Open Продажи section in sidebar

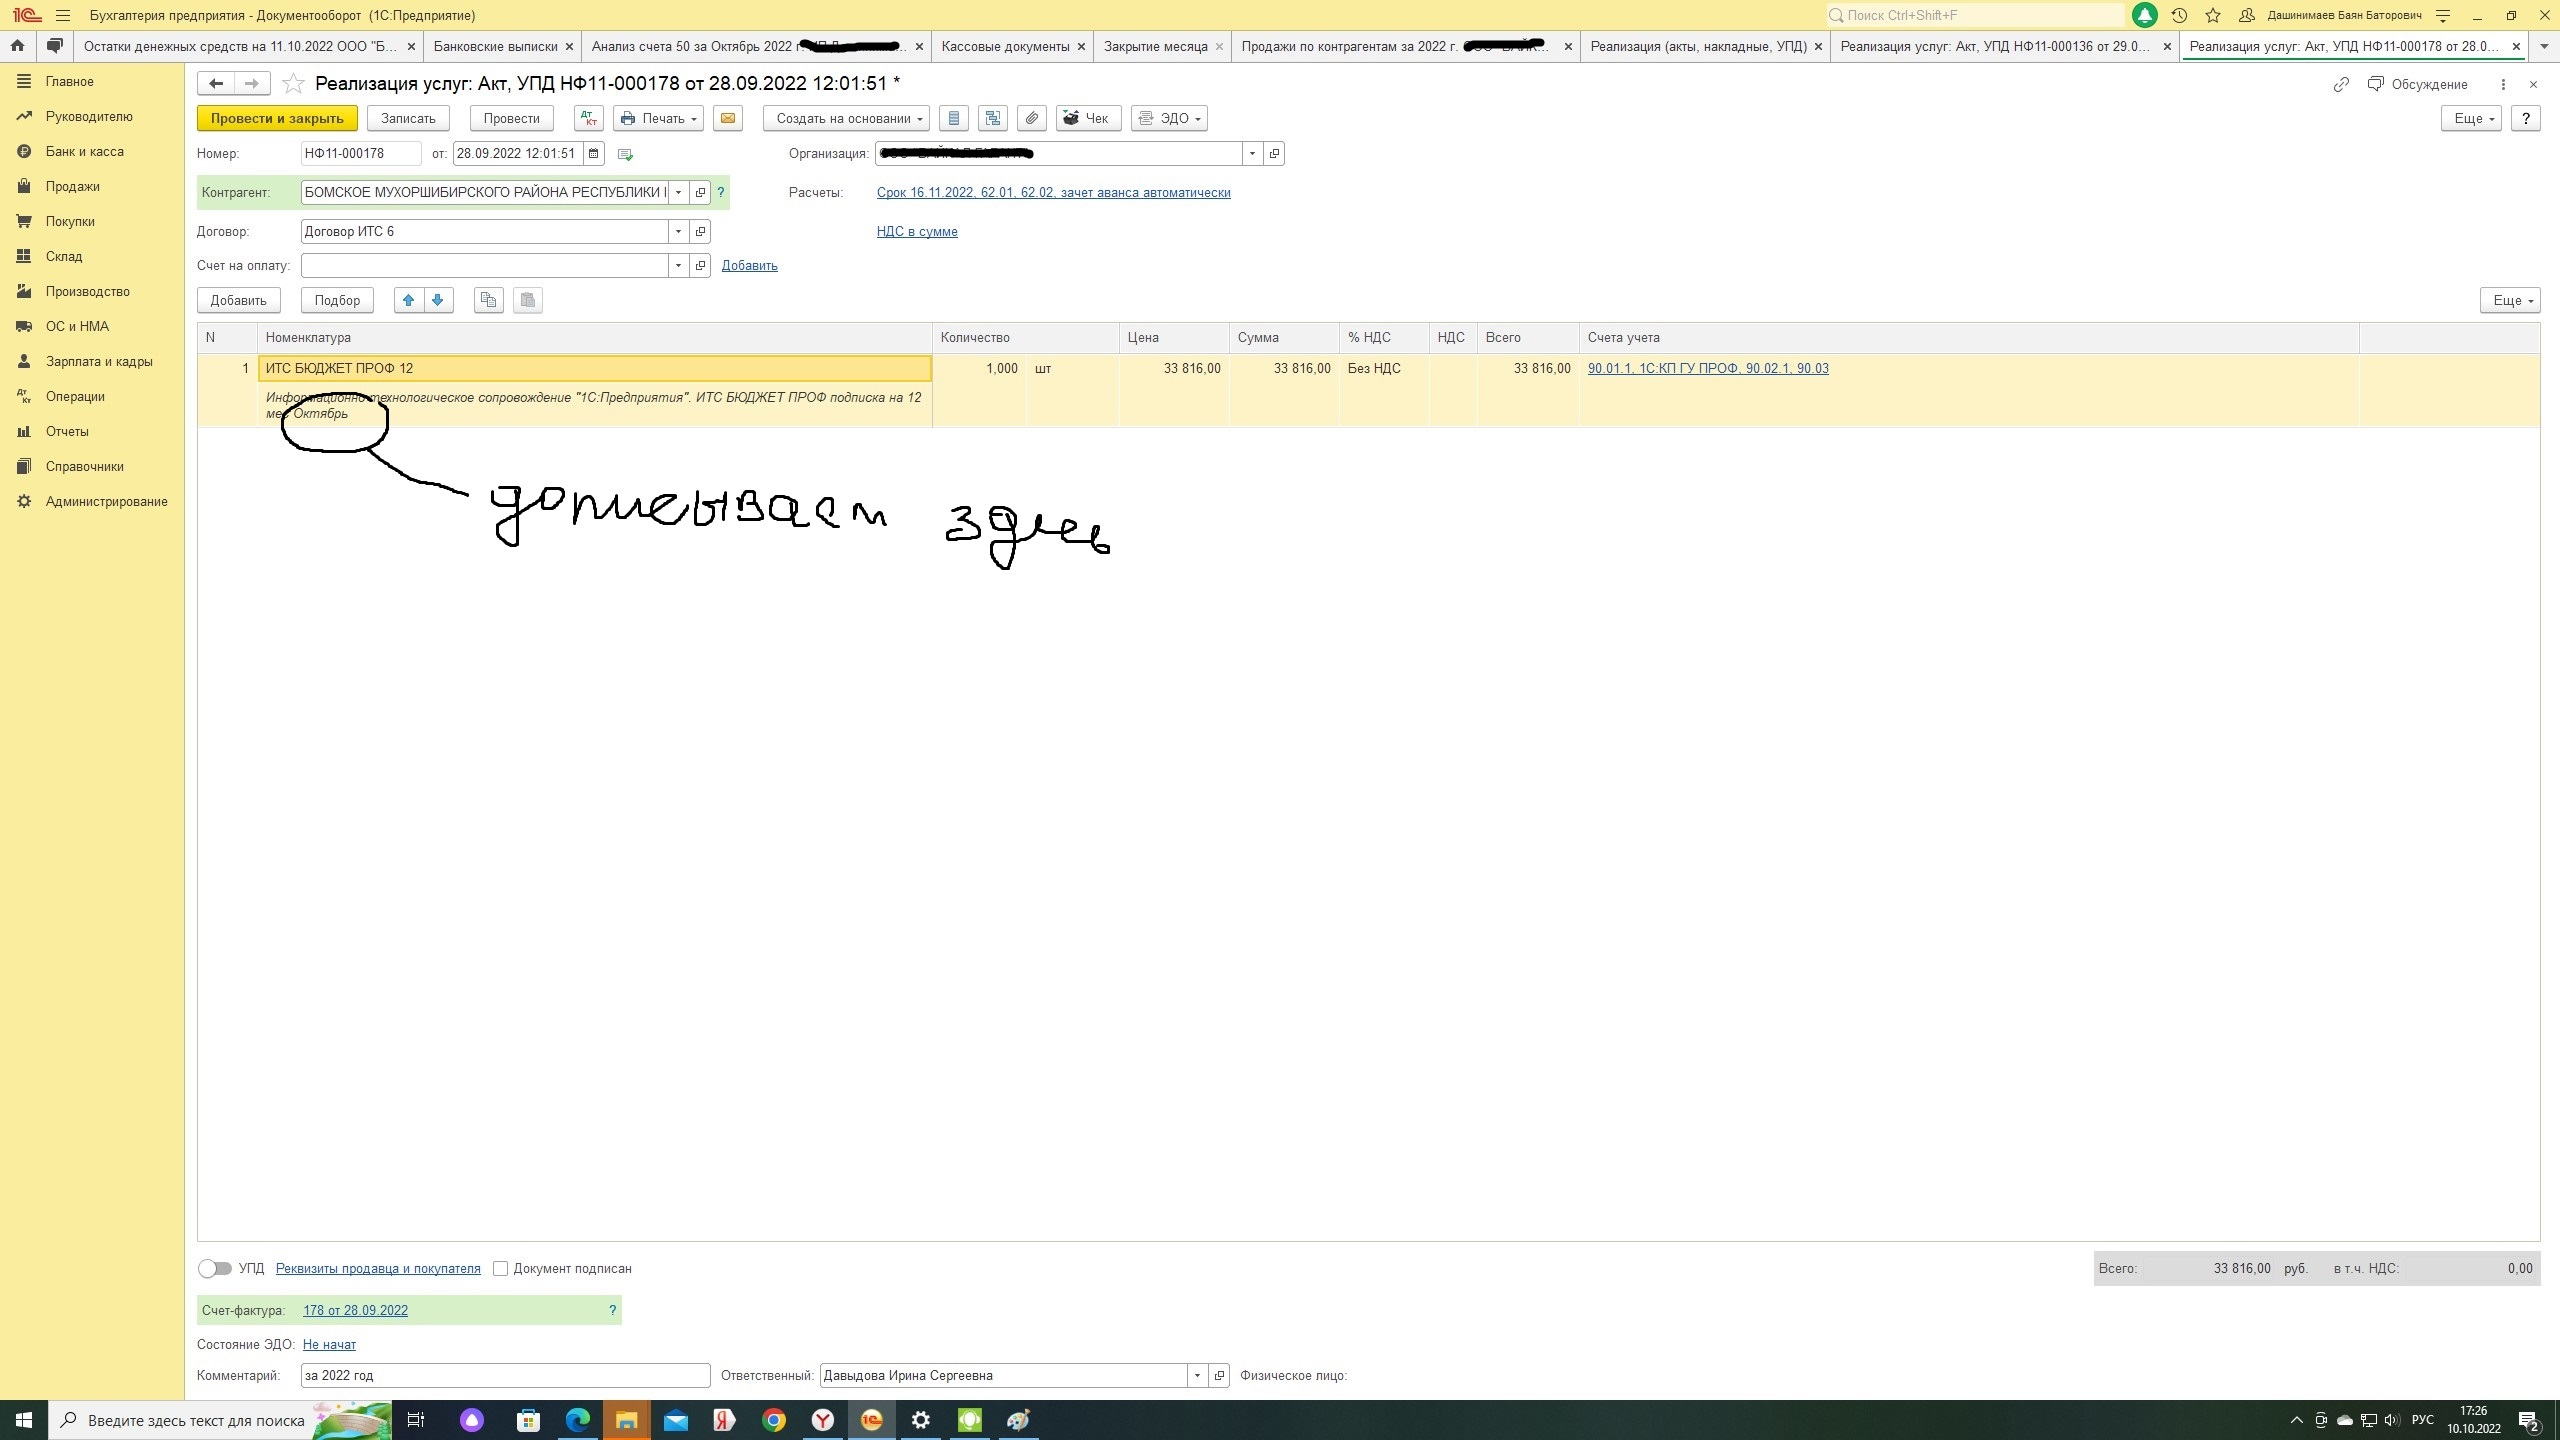(x=72, y=186)
